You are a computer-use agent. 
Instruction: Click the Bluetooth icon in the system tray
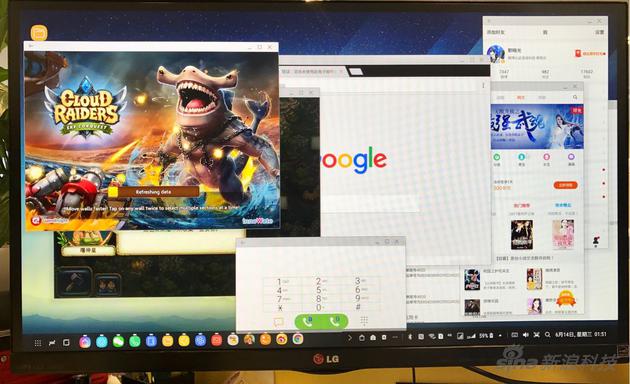click(x=410, y=337)
